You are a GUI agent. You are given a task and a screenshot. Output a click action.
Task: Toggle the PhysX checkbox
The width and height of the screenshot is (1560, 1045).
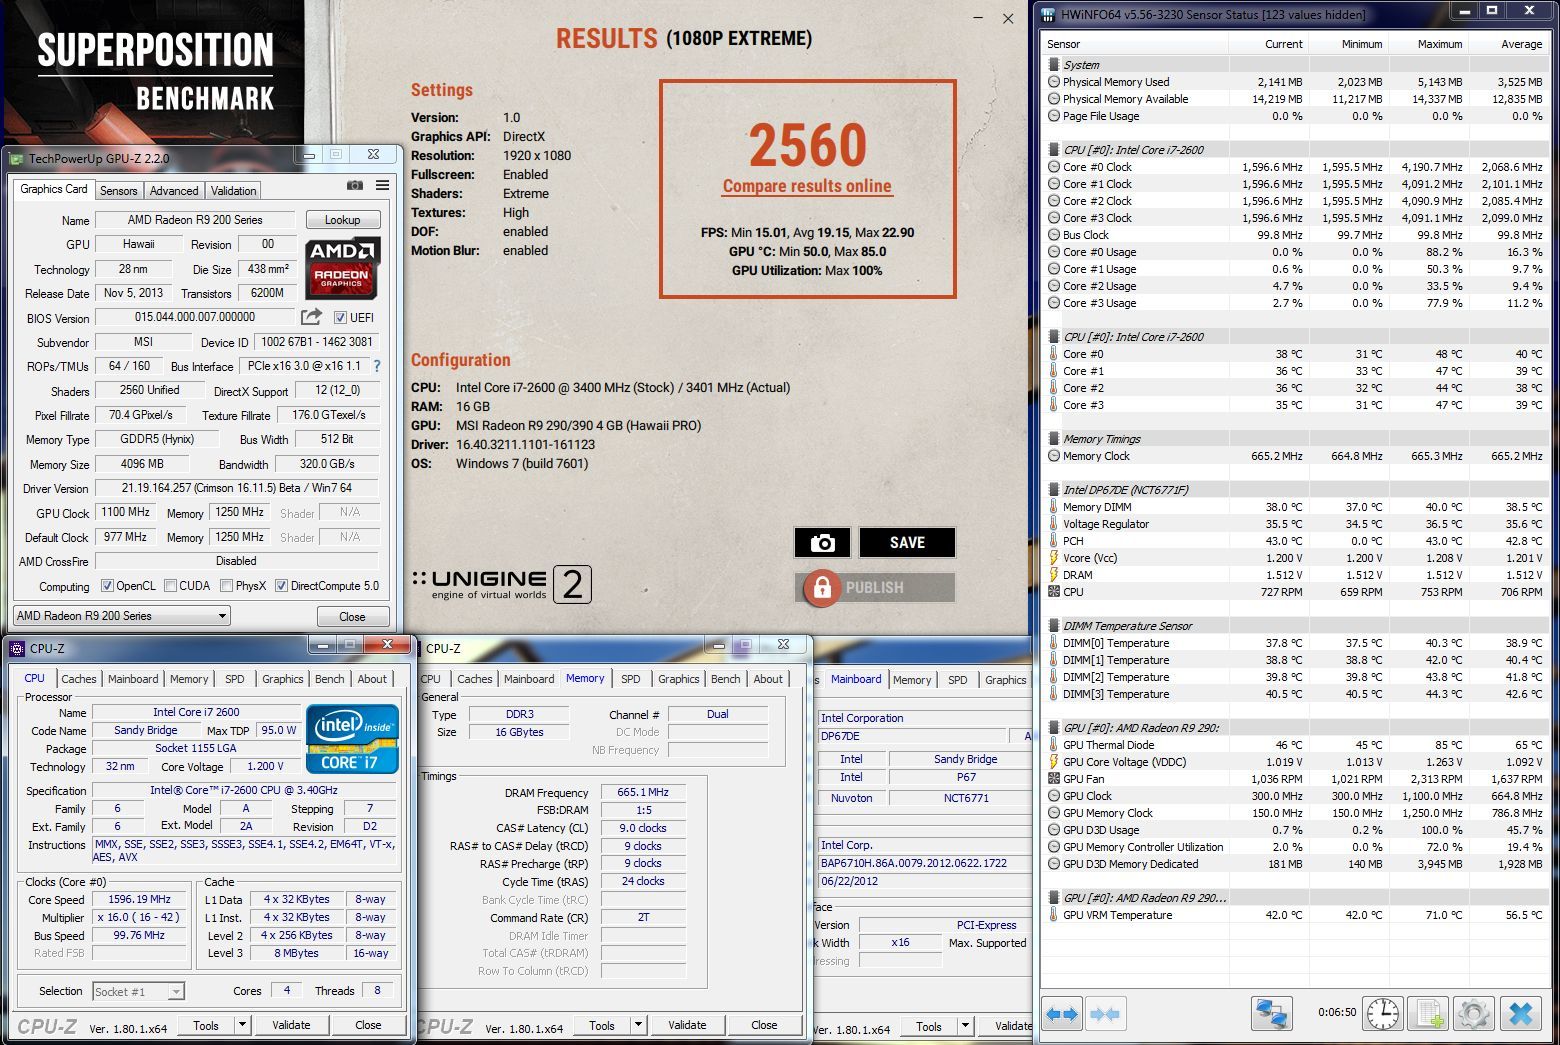pos(226,586)
